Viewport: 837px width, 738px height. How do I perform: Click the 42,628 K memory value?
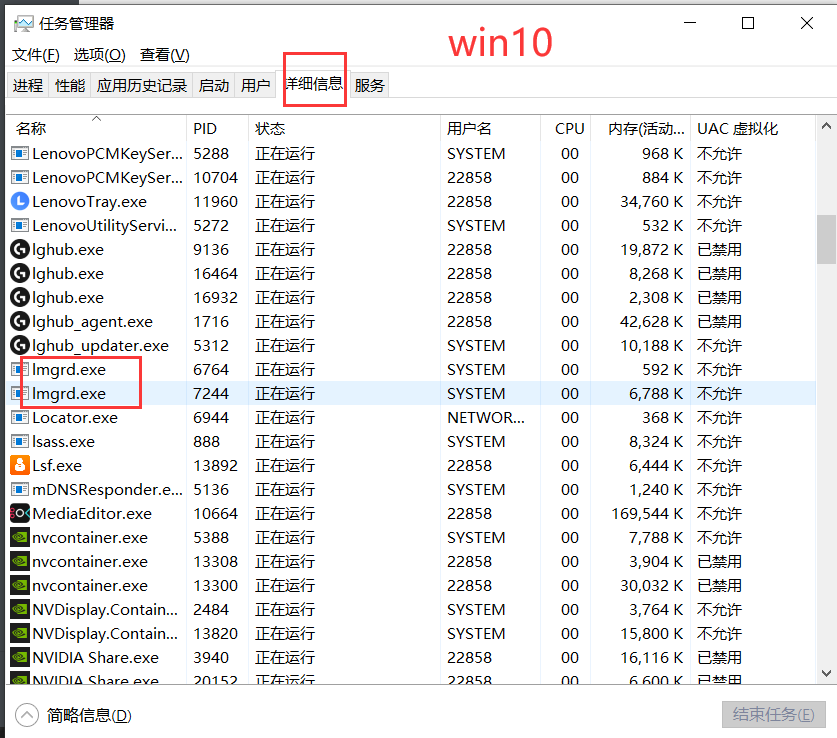pos(651,321)
